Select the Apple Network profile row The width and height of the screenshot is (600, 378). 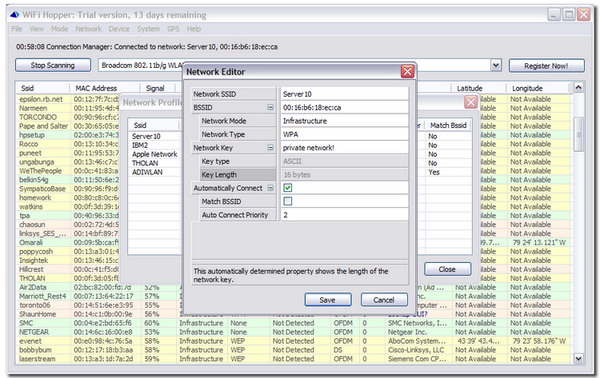point(155,154)
